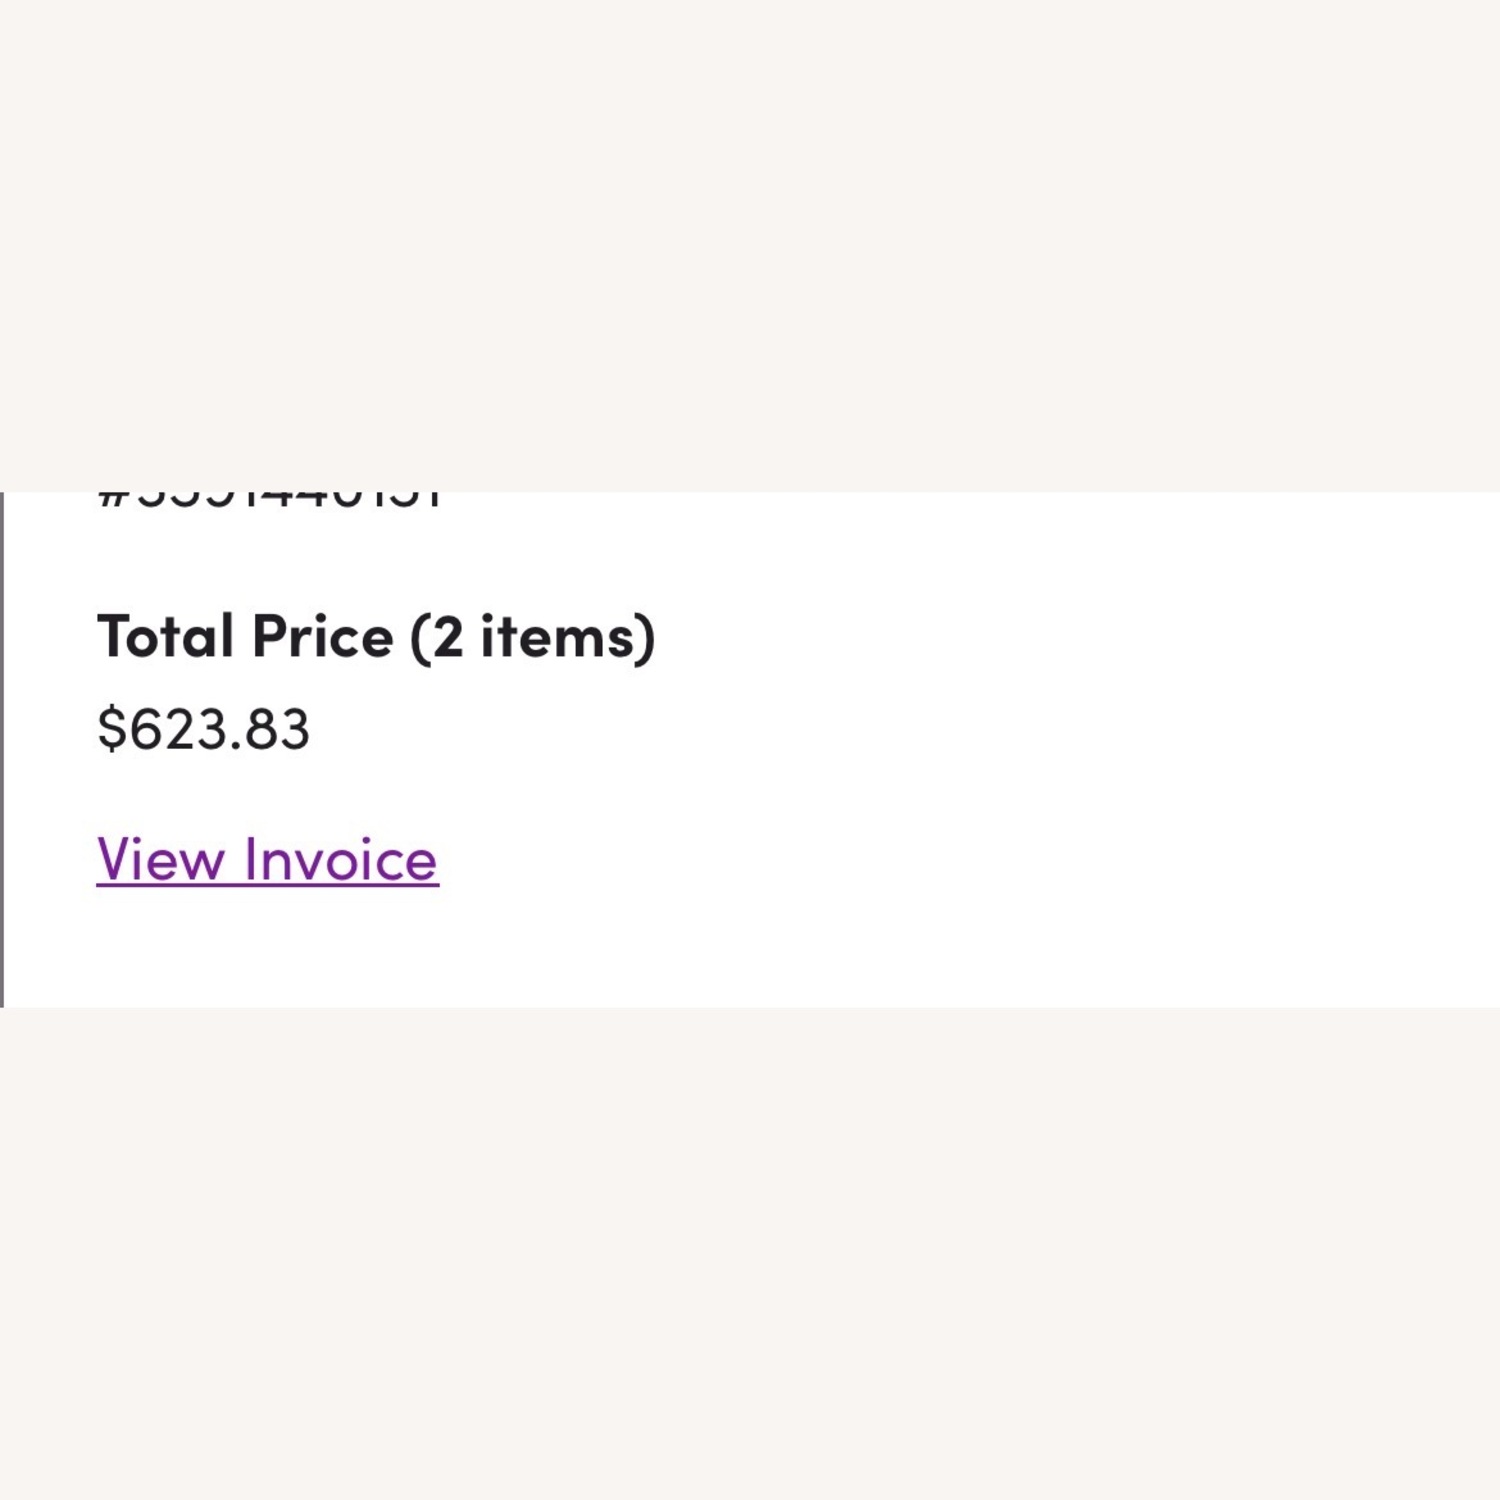
Task: Click beige background above the order card
Action: tap(750, 250)
